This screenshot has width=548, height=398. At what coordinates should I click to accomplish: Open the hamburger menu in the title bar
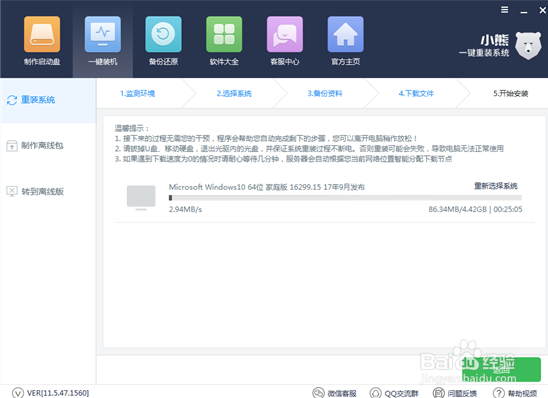[504, 10]
